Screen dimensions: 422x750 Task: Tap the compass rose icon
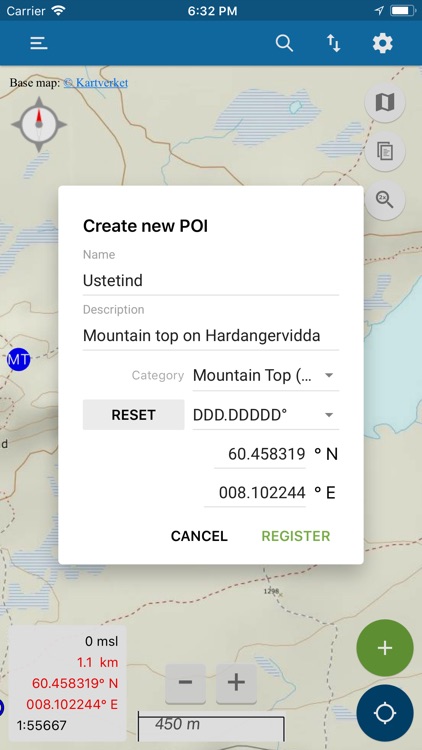39,124
